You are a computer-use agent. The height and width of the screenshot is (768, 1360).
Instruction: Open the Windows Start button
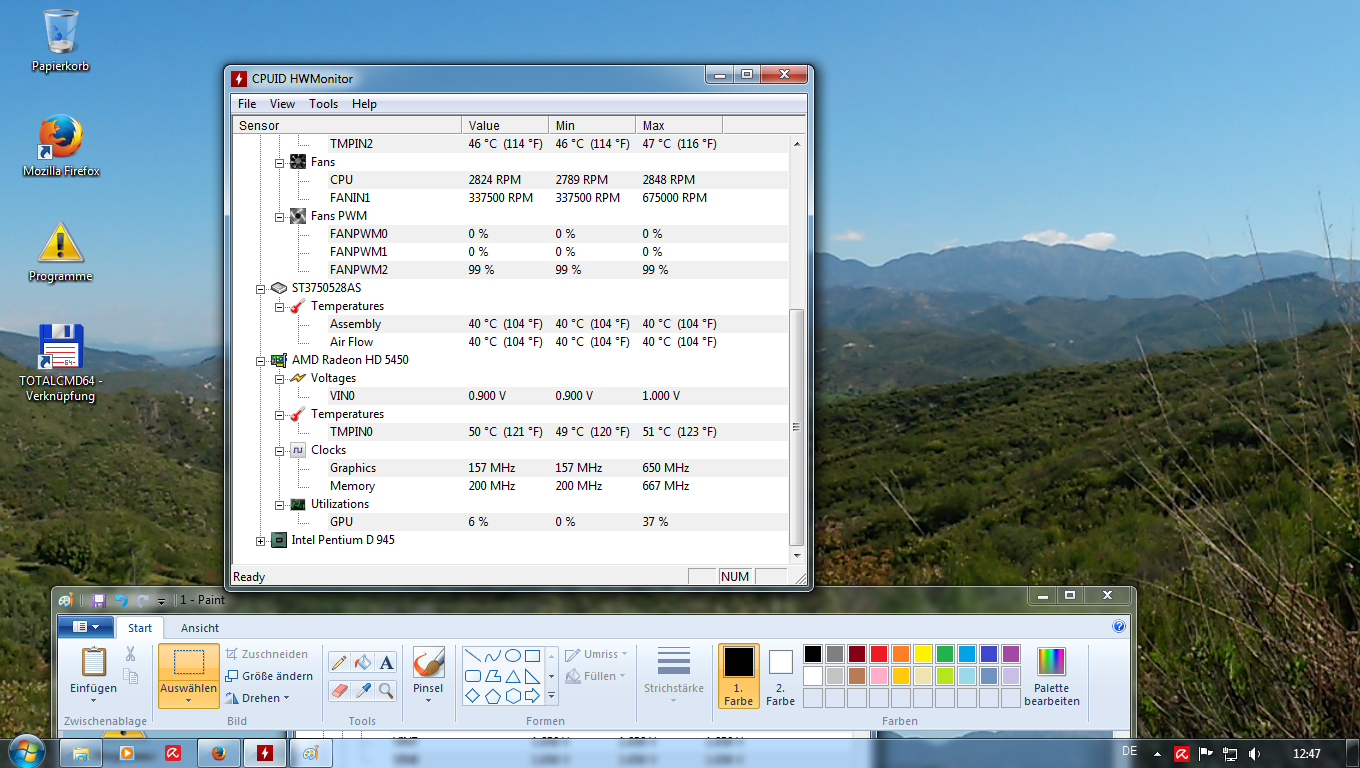coord(27,752)
